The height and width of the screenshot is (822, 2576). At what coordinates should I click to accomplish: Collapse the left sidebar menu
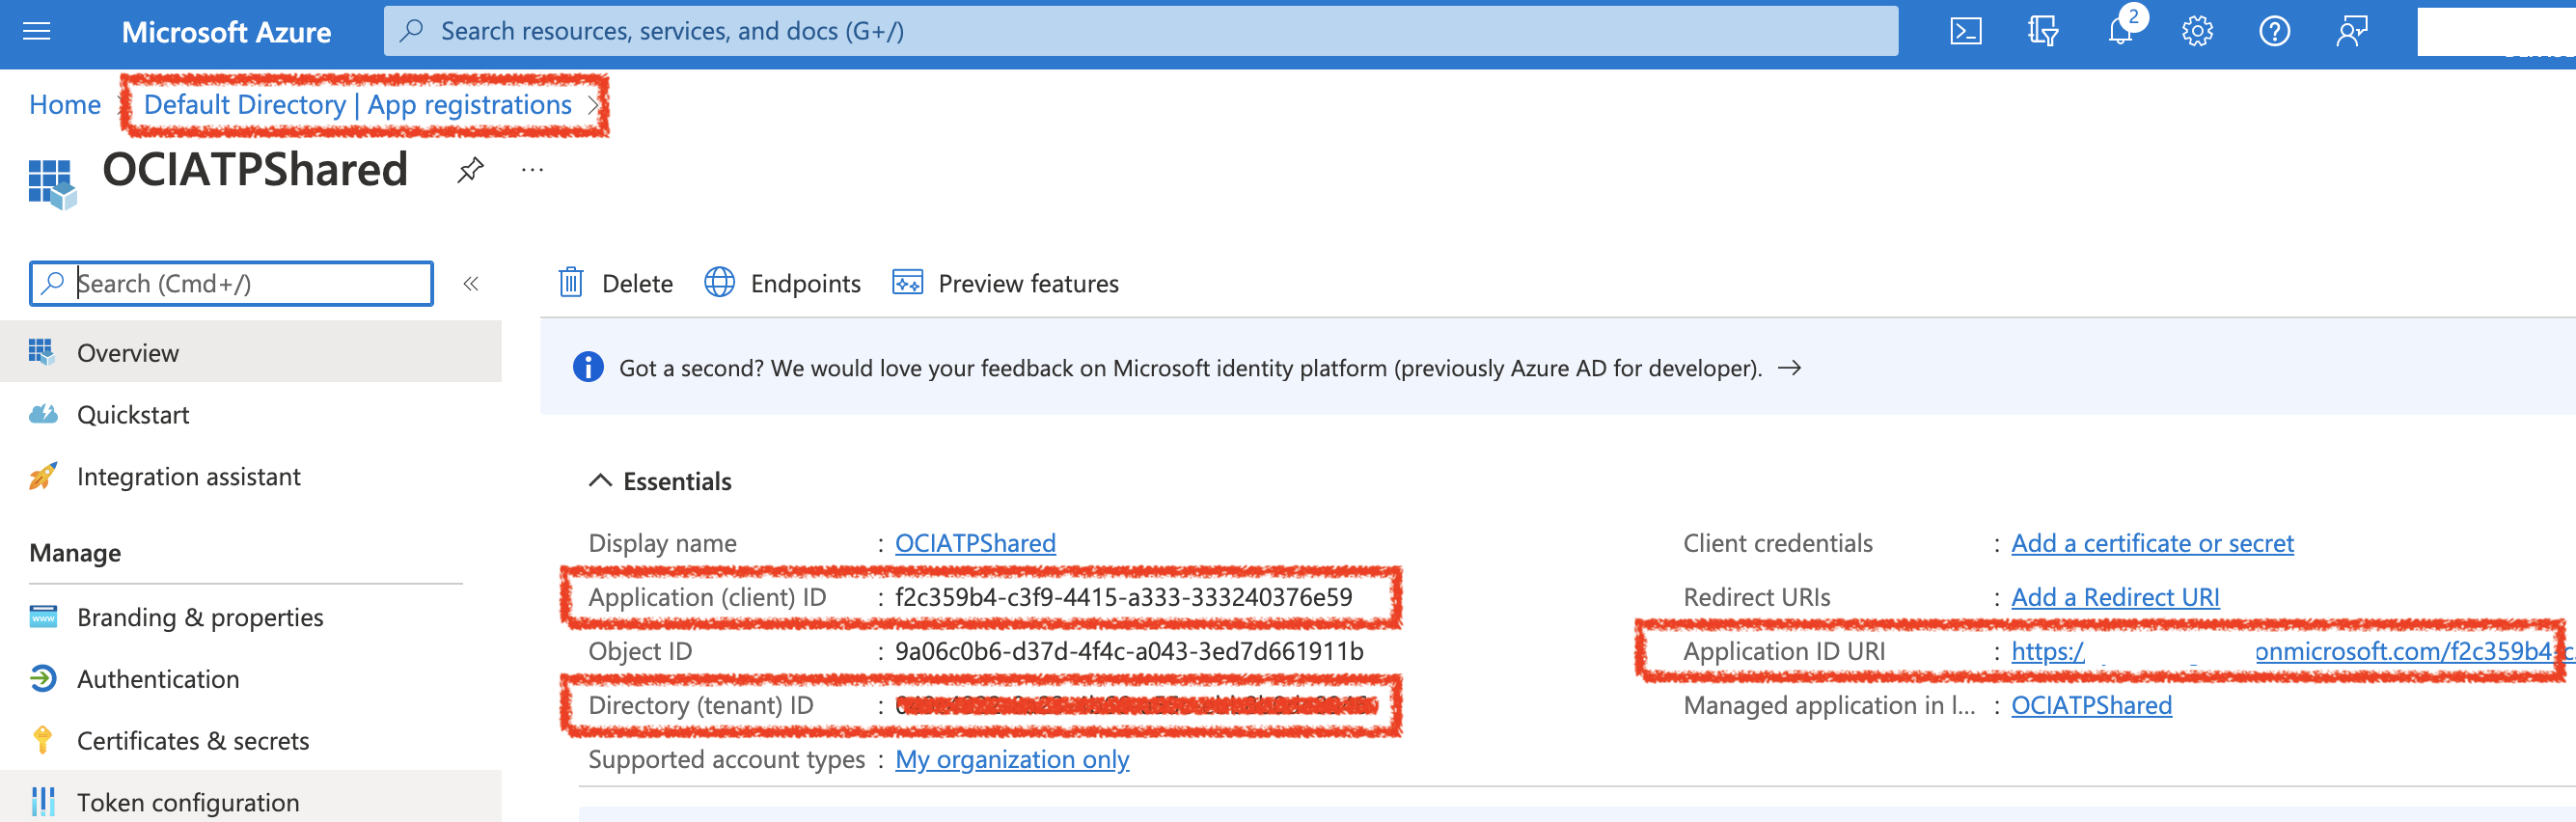tap(471, 284)
